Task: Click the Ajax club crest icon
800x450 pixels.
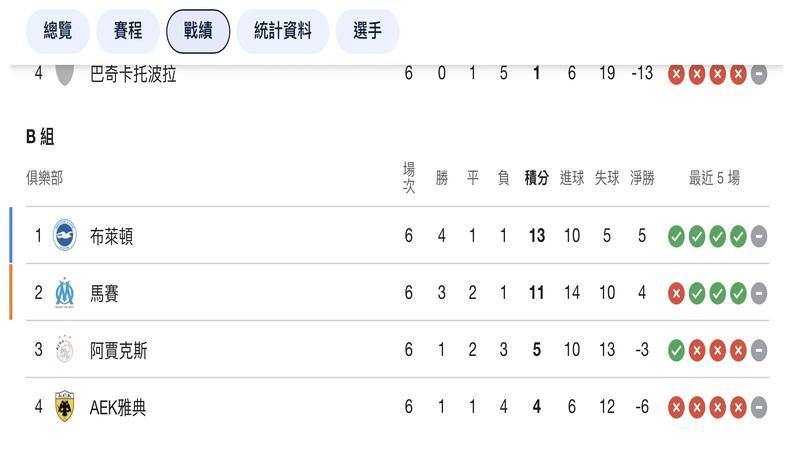Action: [x=65, y=350]
